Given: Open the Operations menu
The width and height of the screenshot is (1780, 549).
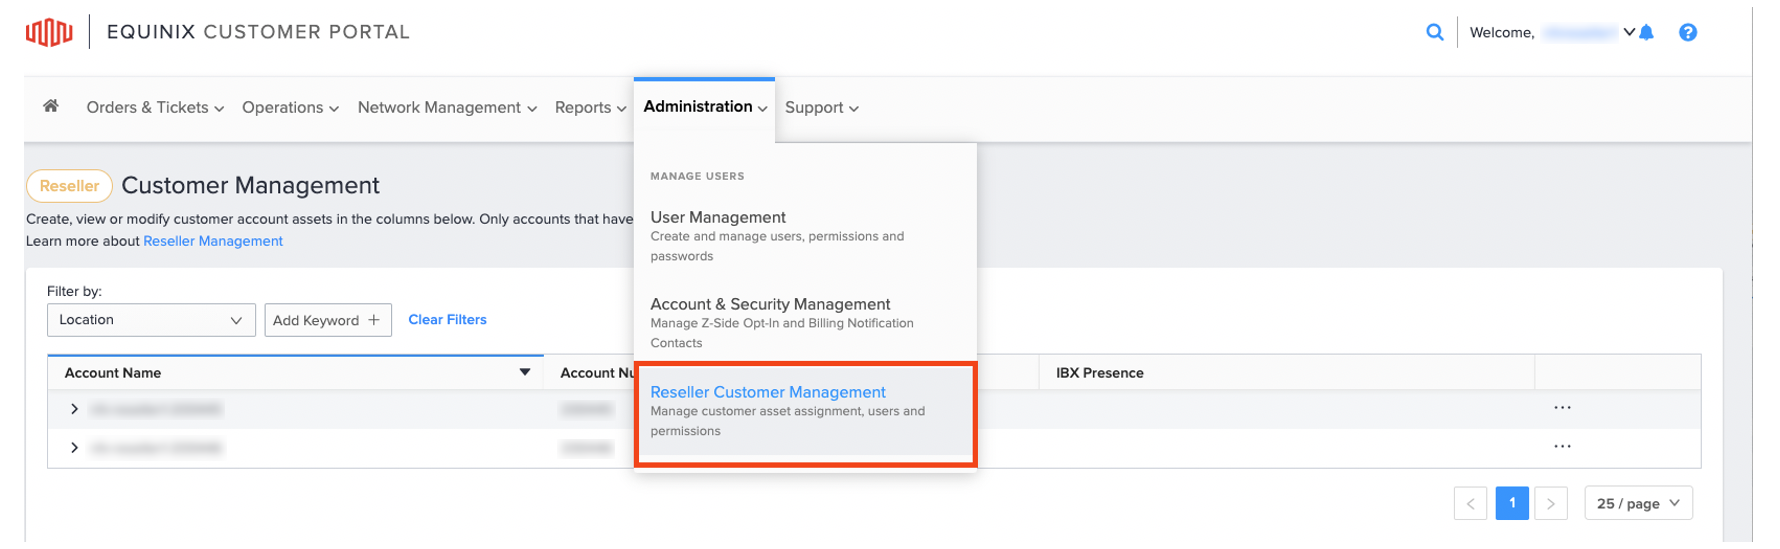Looking at the screenshot, I should pyautogui.click(x=290, y=107).
